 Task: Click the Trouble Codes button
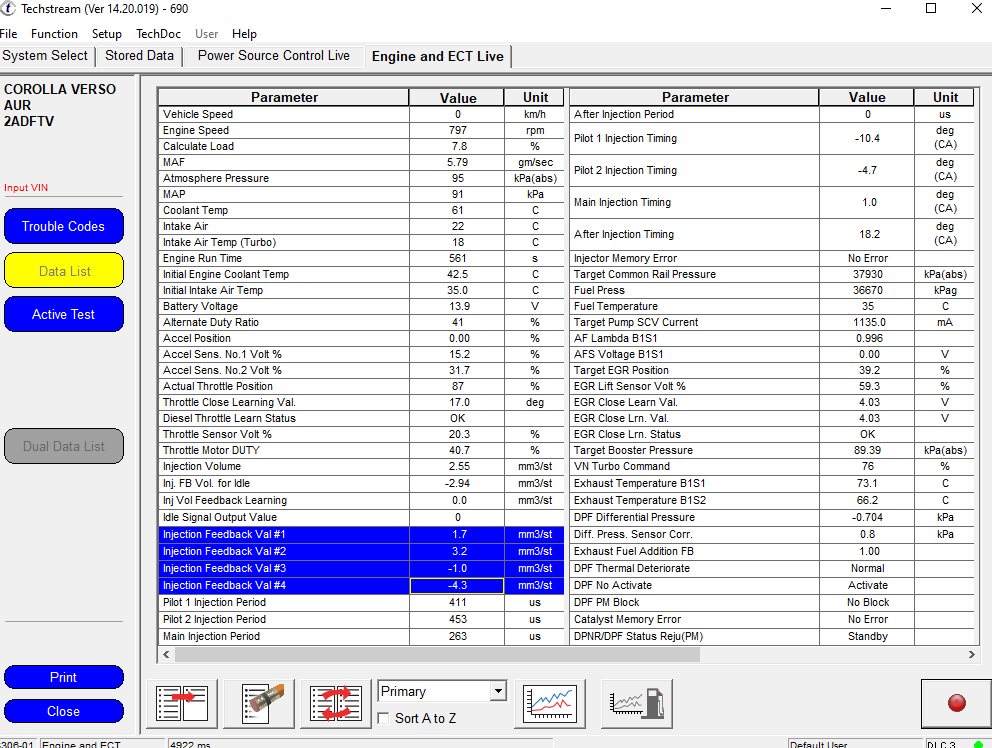click(63, 226)
